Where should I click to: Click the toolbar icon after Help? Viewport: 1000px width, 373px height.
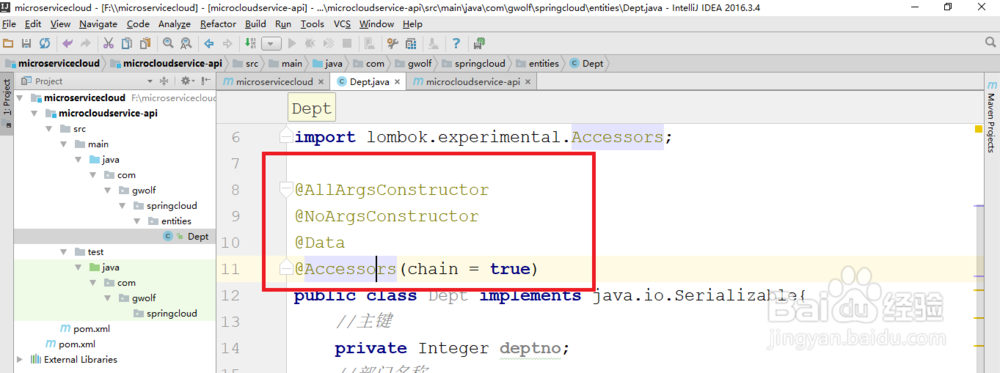coord(479,43)
